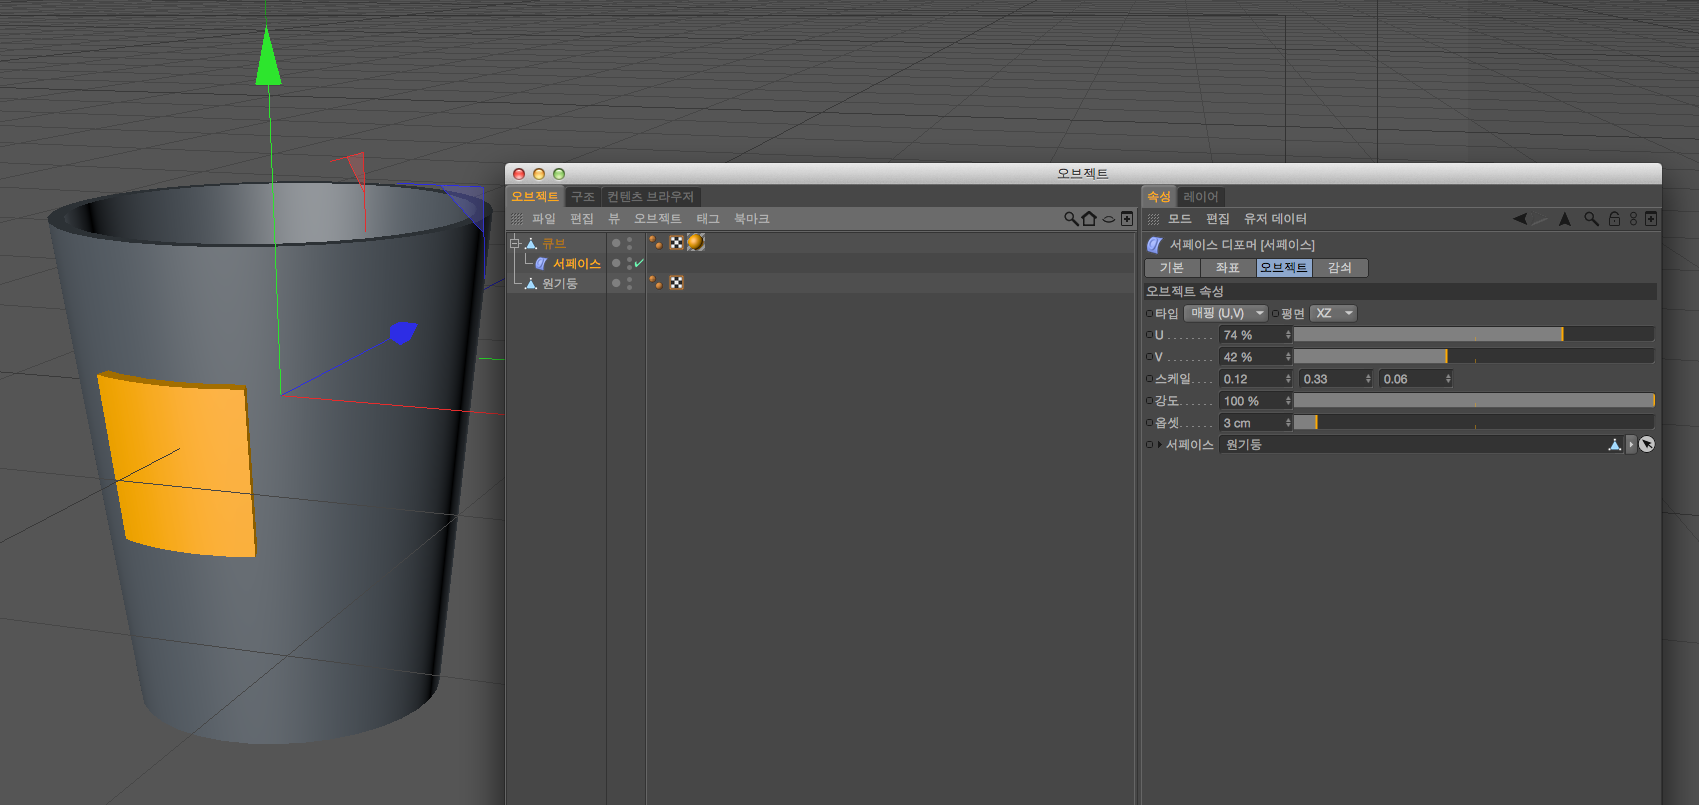The image size is (1699, 805).
Task: Click the object picker cursor icon beside 원기둥
Action: tap(1647, 444)
